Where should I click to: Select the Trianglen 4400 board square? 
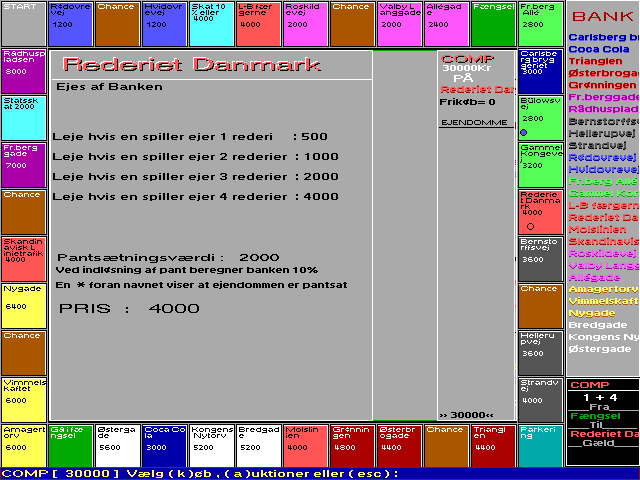click(493, 445)
